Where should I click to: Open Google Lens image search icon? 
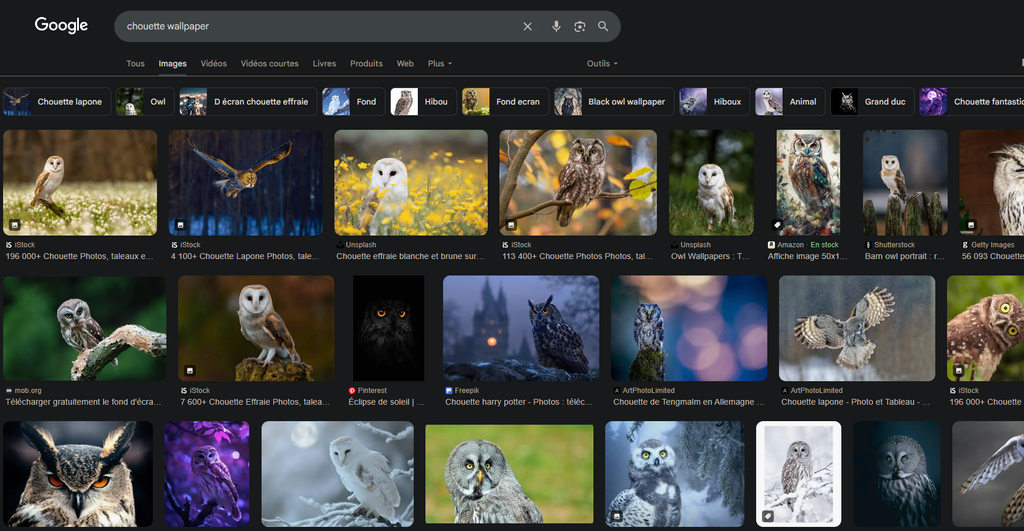pos(579,26)
